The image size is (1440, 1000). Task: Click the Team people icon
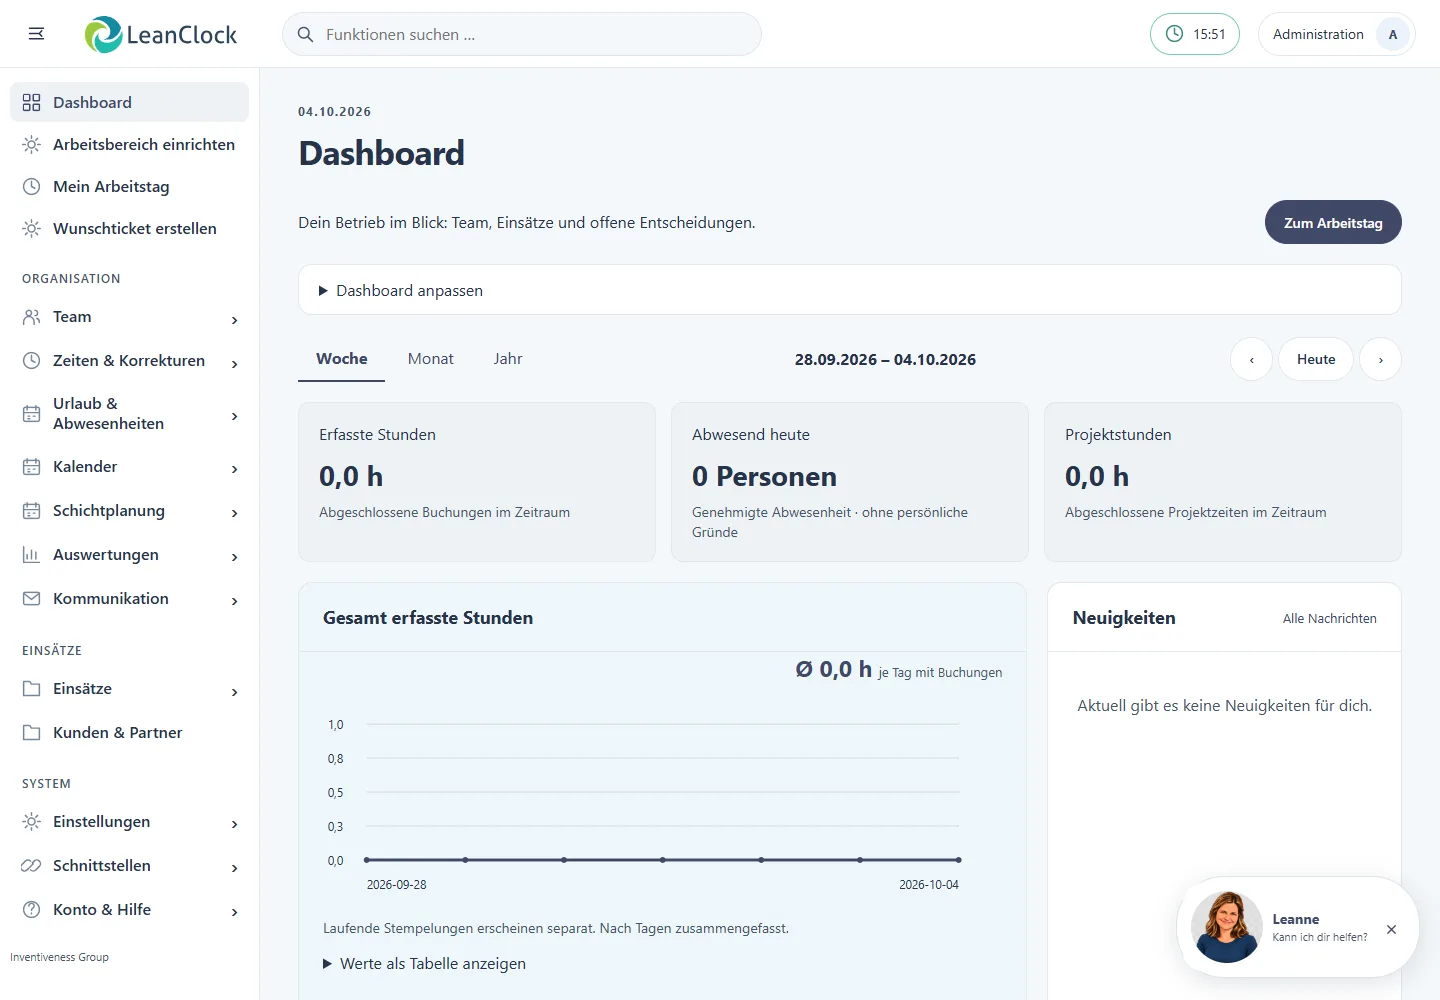click(32, 317)
